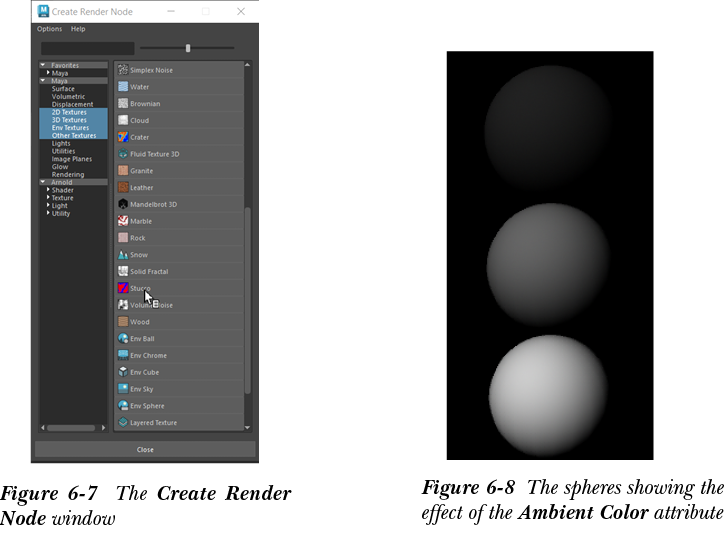Expand the Arnold Utility category
The width and height of the screenshot is (727, 534).
48,214
